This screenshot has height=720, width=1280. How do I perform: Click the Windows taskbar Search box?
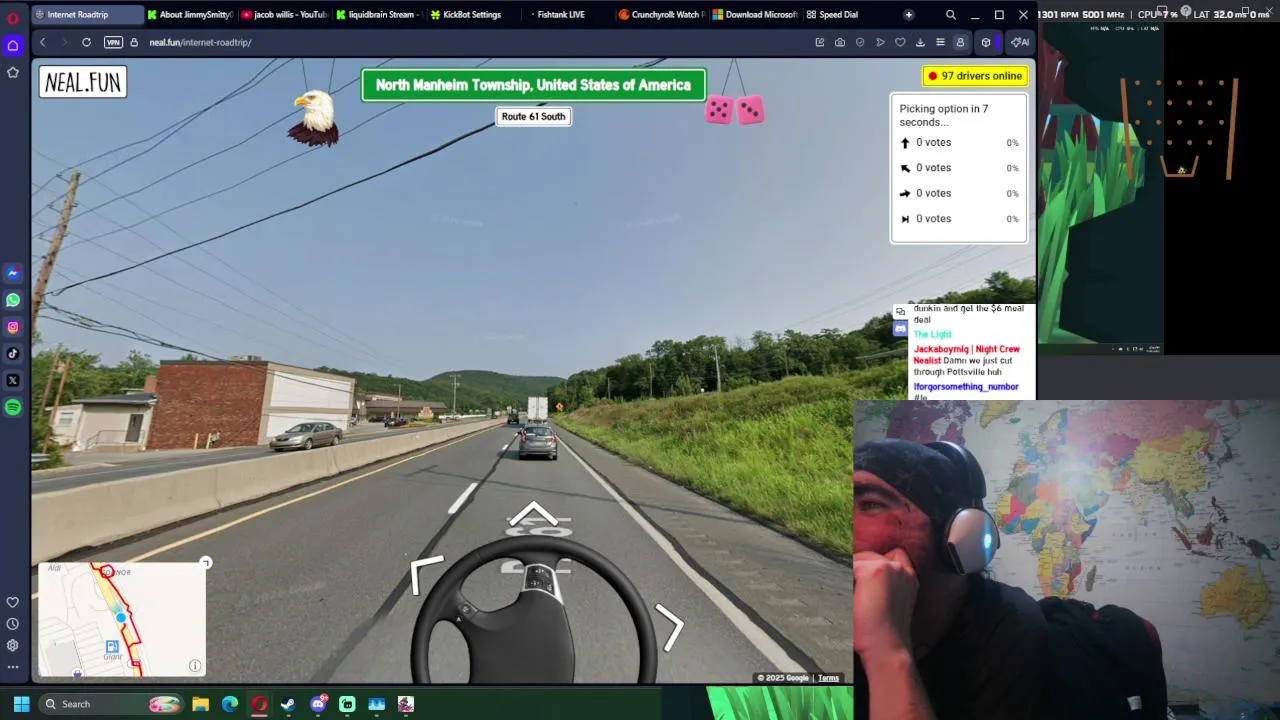112,704
